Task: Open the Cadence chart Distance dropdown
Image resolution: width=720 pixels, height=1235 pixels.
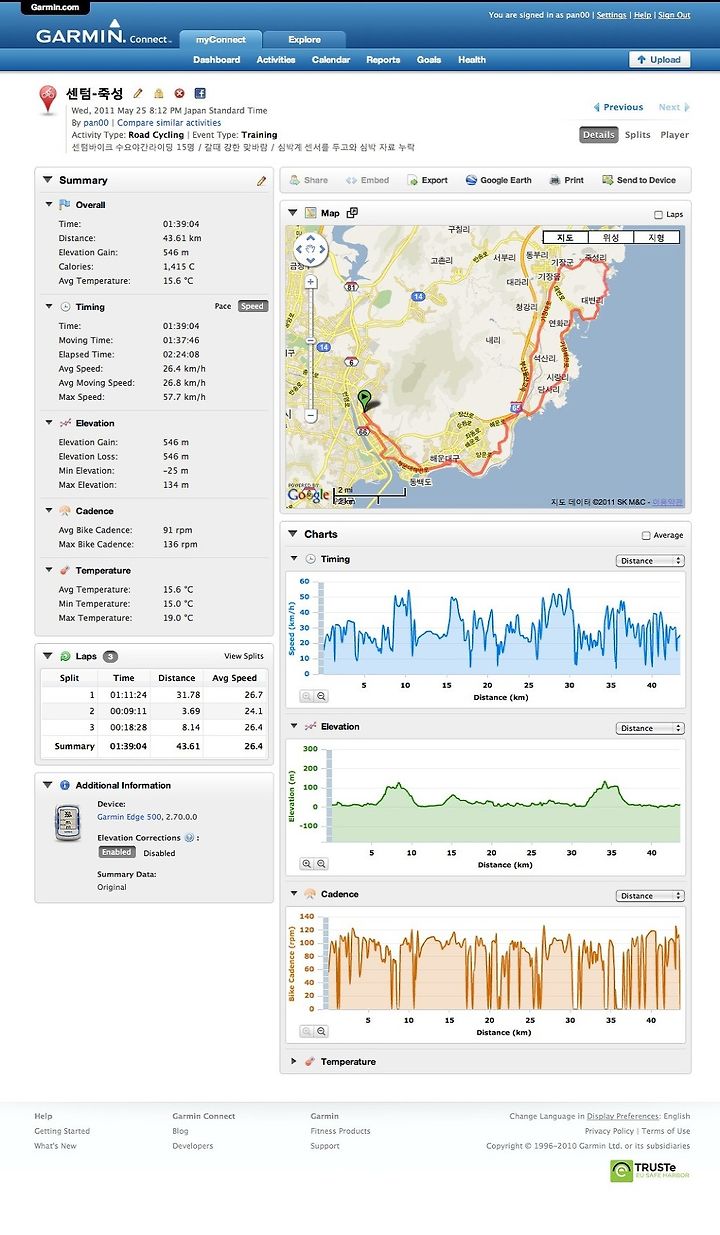Action: 650,896
